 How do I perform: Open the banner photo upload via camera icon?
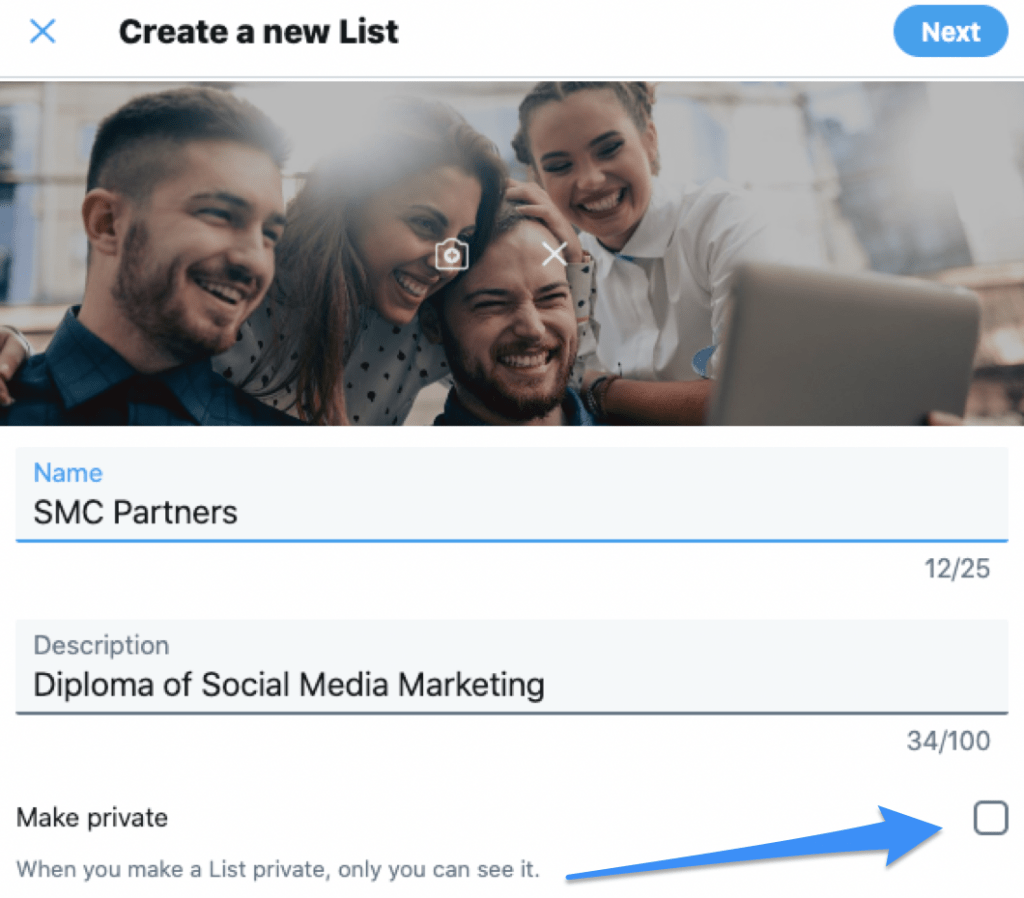[450, 254]
